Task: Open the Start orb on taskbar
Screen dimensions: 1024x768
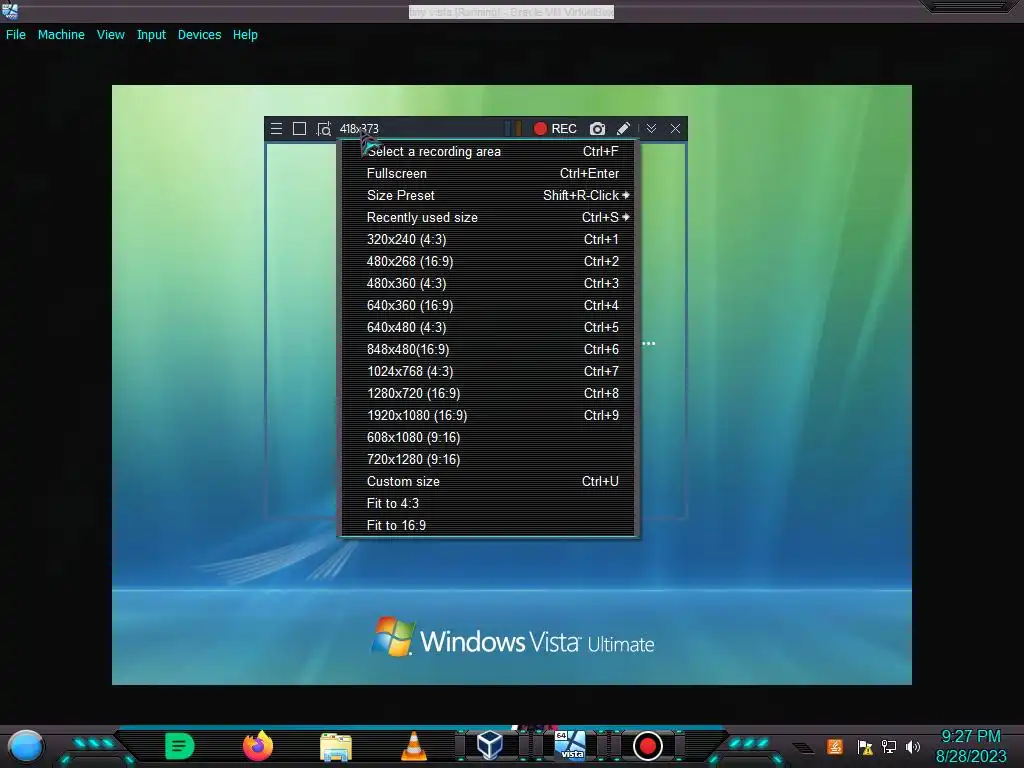Action: click(25, 746)
